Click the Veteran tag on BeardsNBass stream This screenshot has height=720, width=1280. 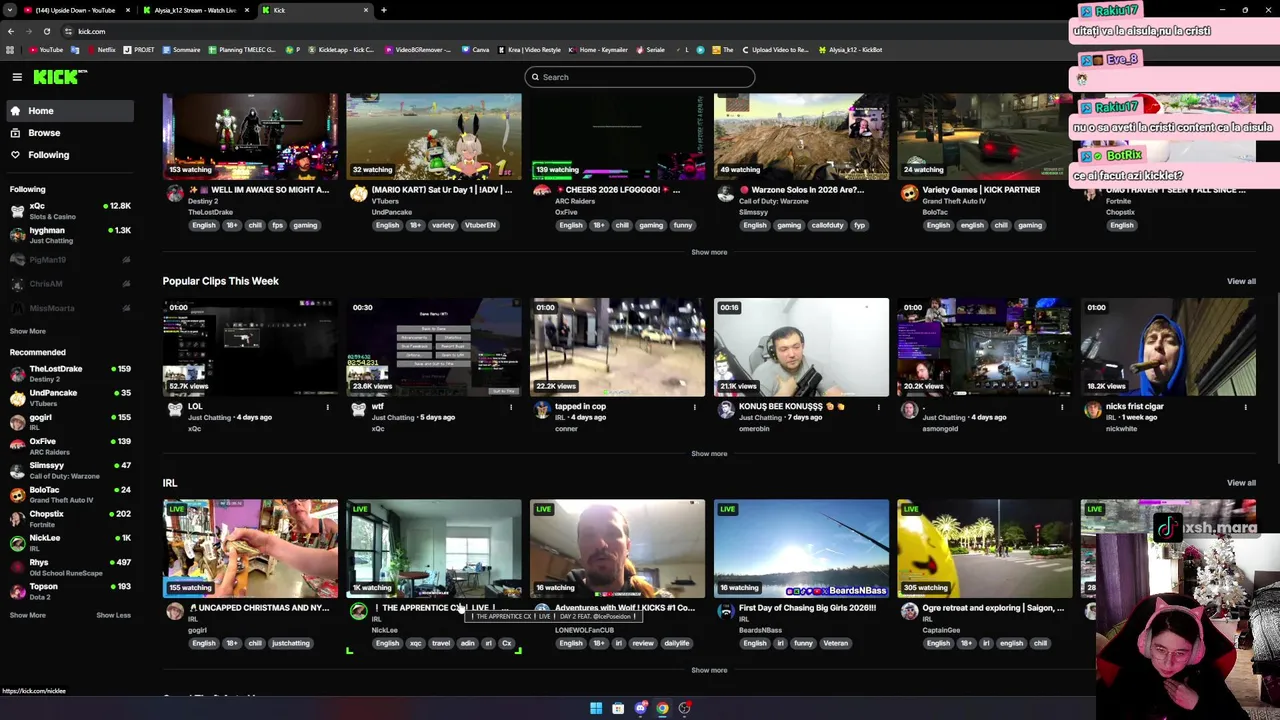(x=835, y=643)
